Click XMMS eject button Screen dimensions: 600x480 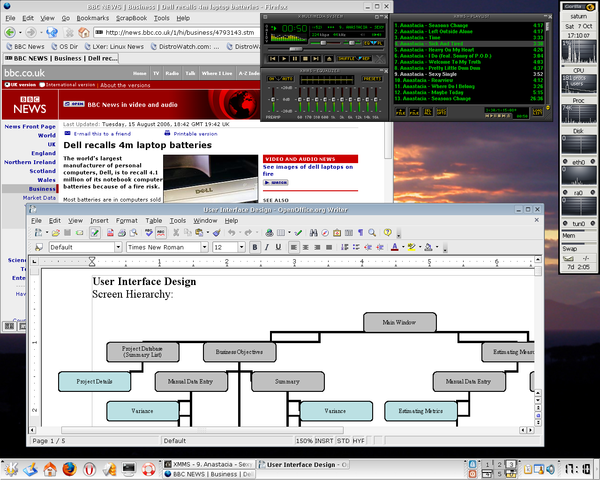click(x=328, y=59)
